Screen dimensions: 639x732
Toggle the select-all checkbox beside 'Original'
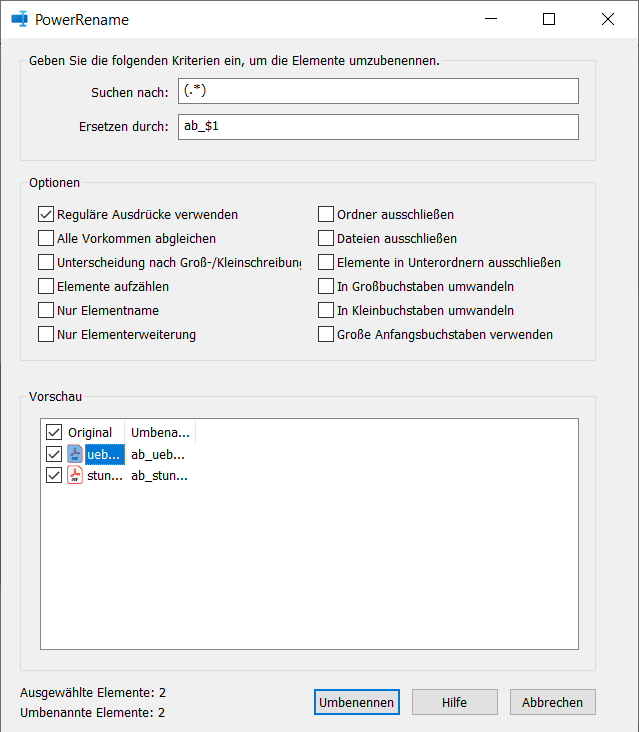tap(54, 432)
